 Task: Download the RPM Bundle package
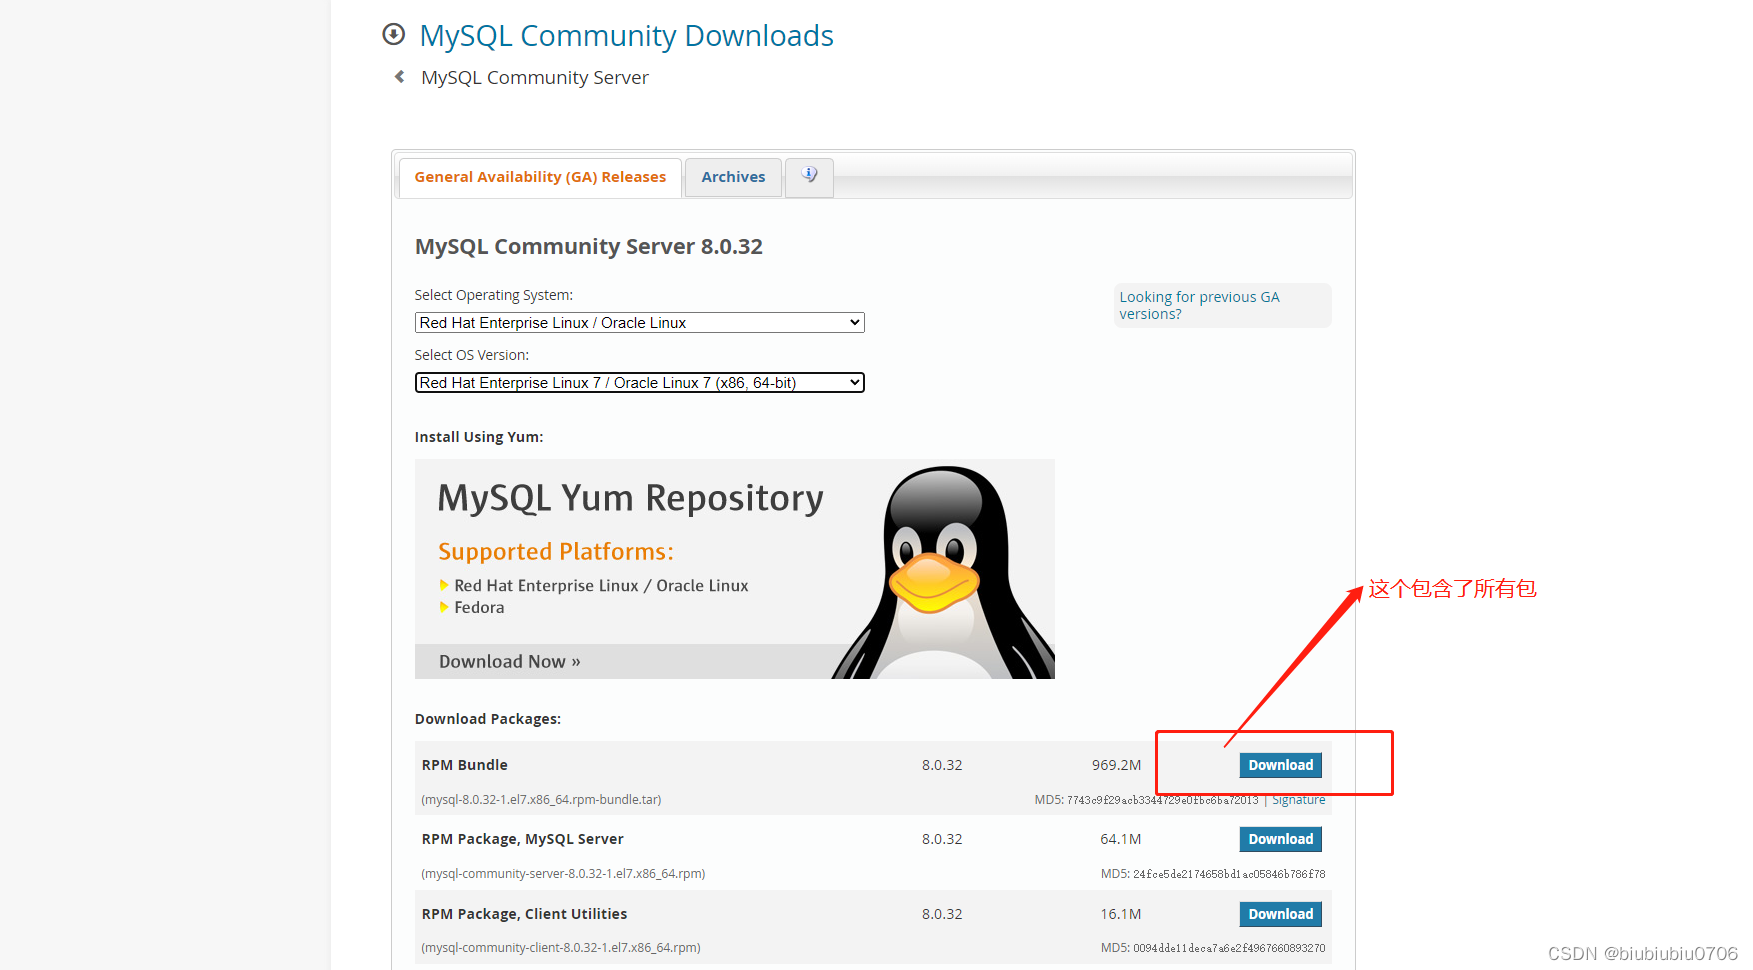point(1280,764)
